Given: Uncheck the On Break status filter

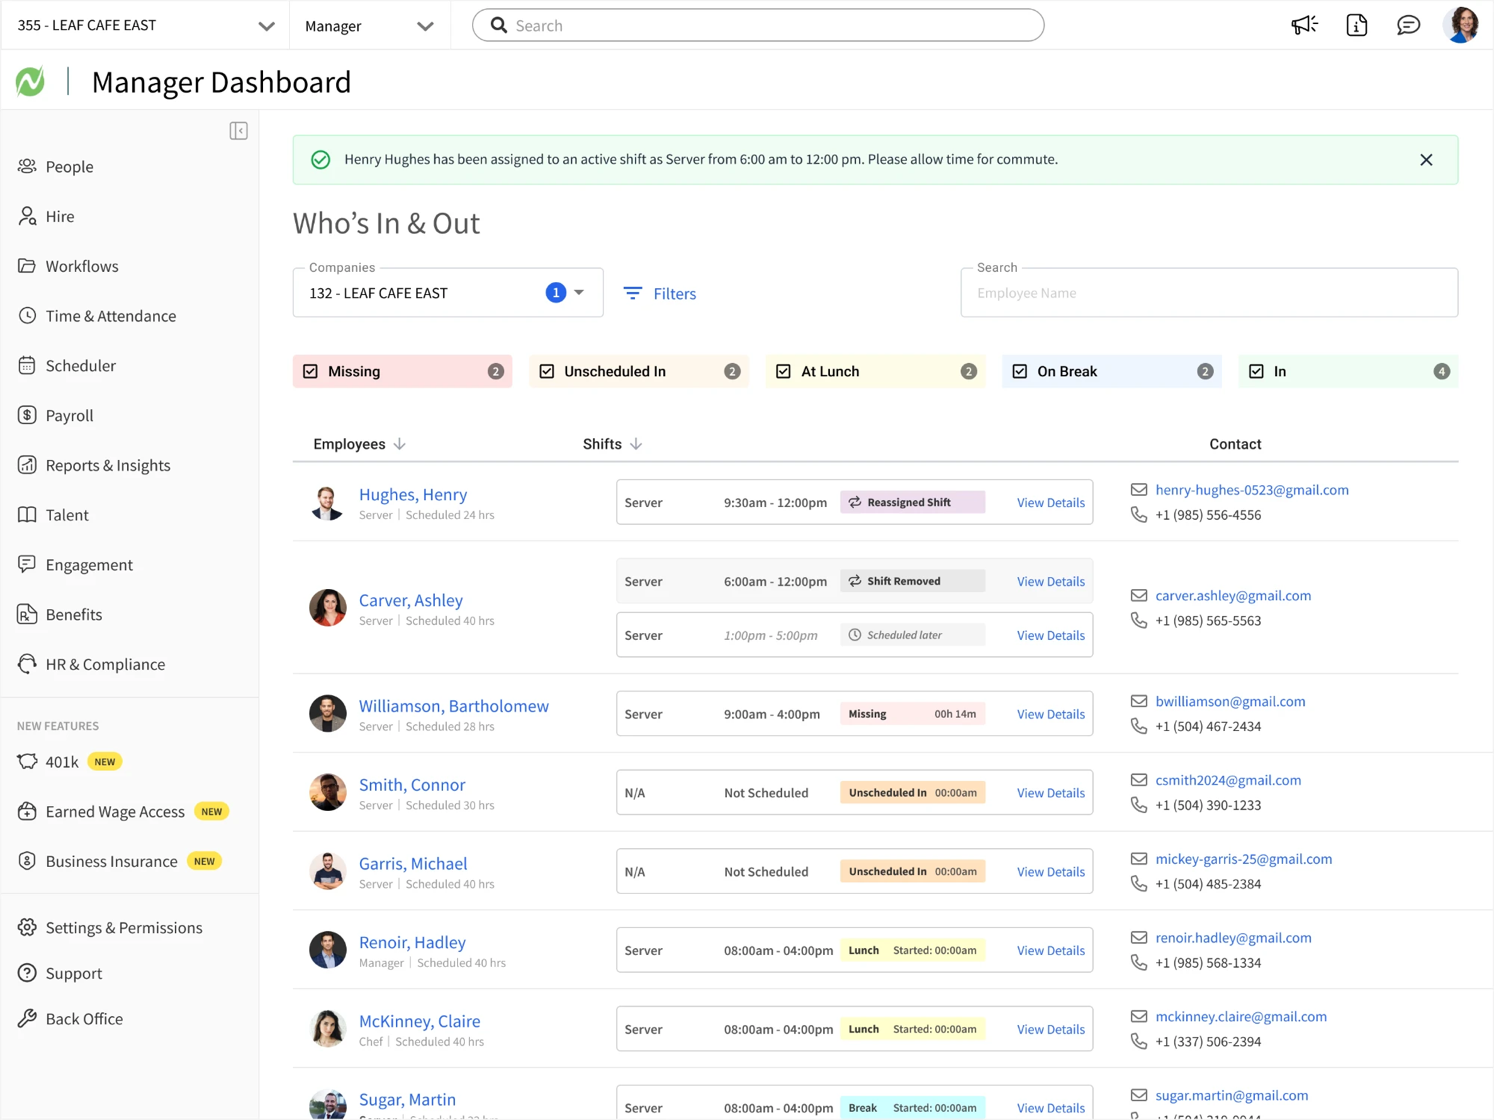Looking at the screenshot, I should (x=1020, y=371).
